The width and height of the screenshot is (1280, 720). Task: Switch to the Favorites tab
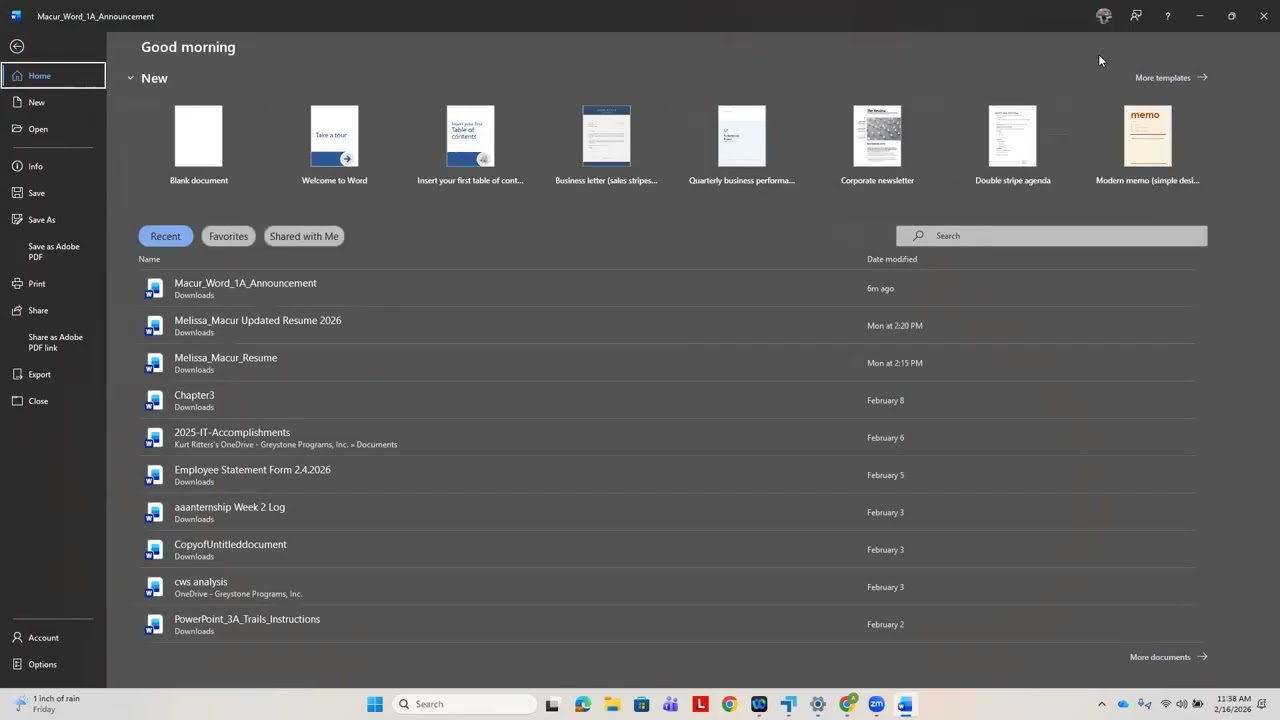tap(228, 236)
